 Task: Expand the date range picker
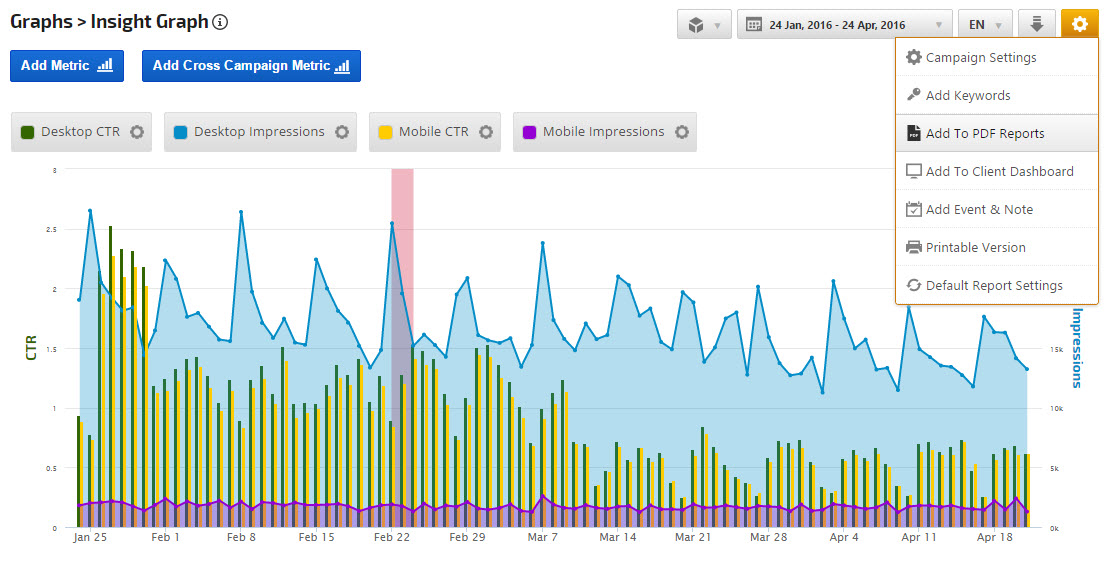click(x=844, y=24)
